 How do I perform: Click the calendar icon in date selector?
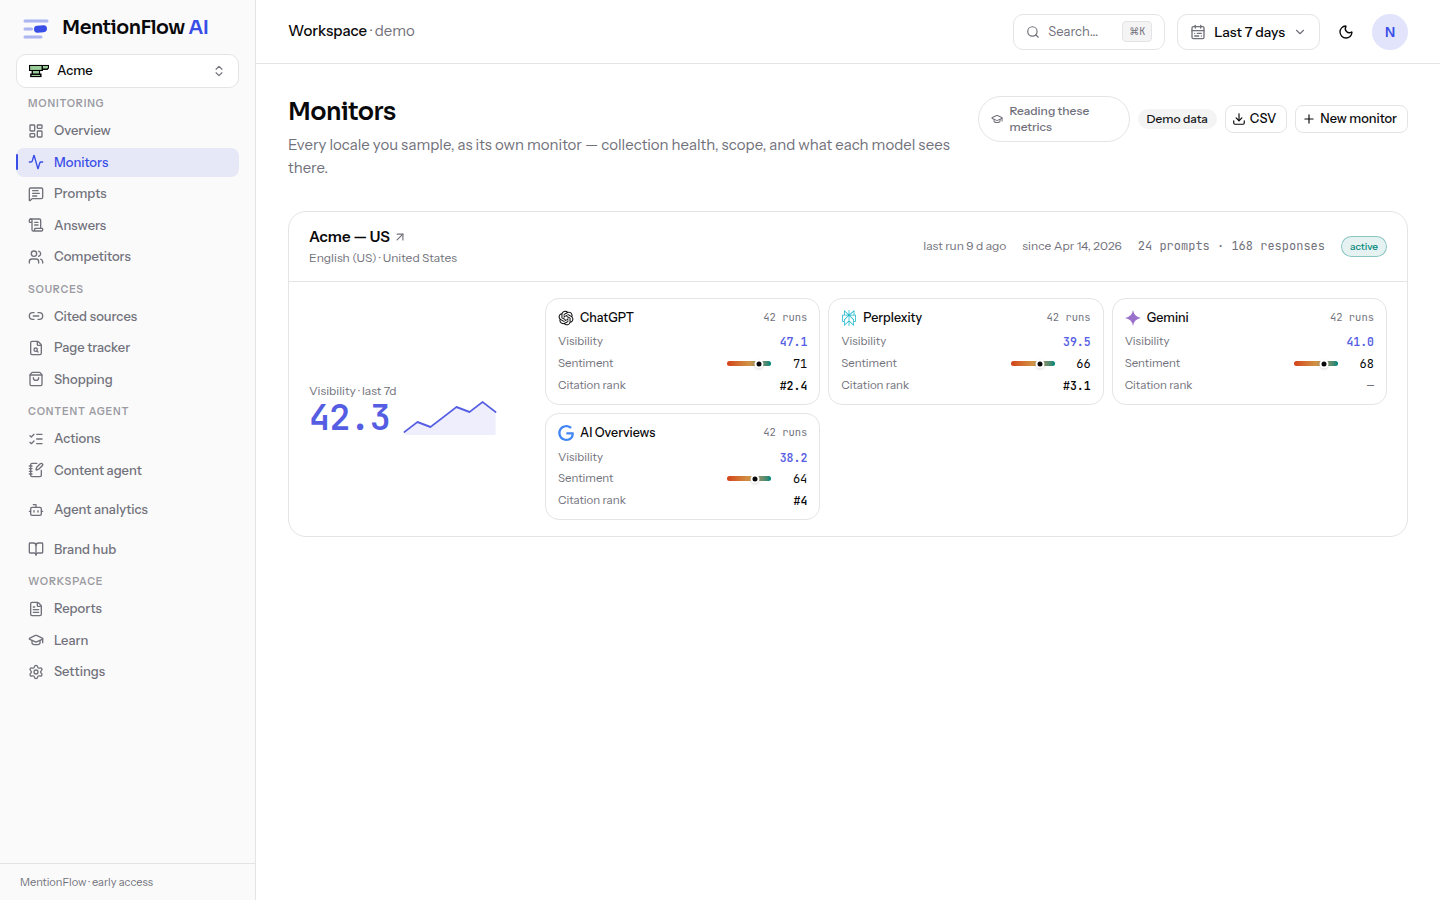point(1198,32)
